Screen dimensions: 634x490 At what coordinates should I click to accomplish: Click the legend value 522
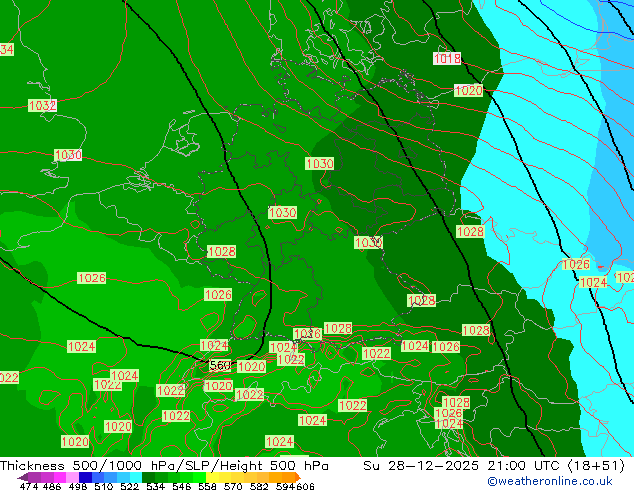pyautogui.click(x=129, y=486)
